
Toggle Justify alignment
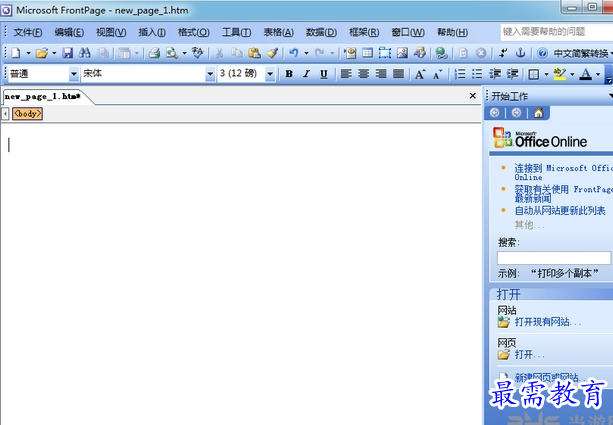398,74
